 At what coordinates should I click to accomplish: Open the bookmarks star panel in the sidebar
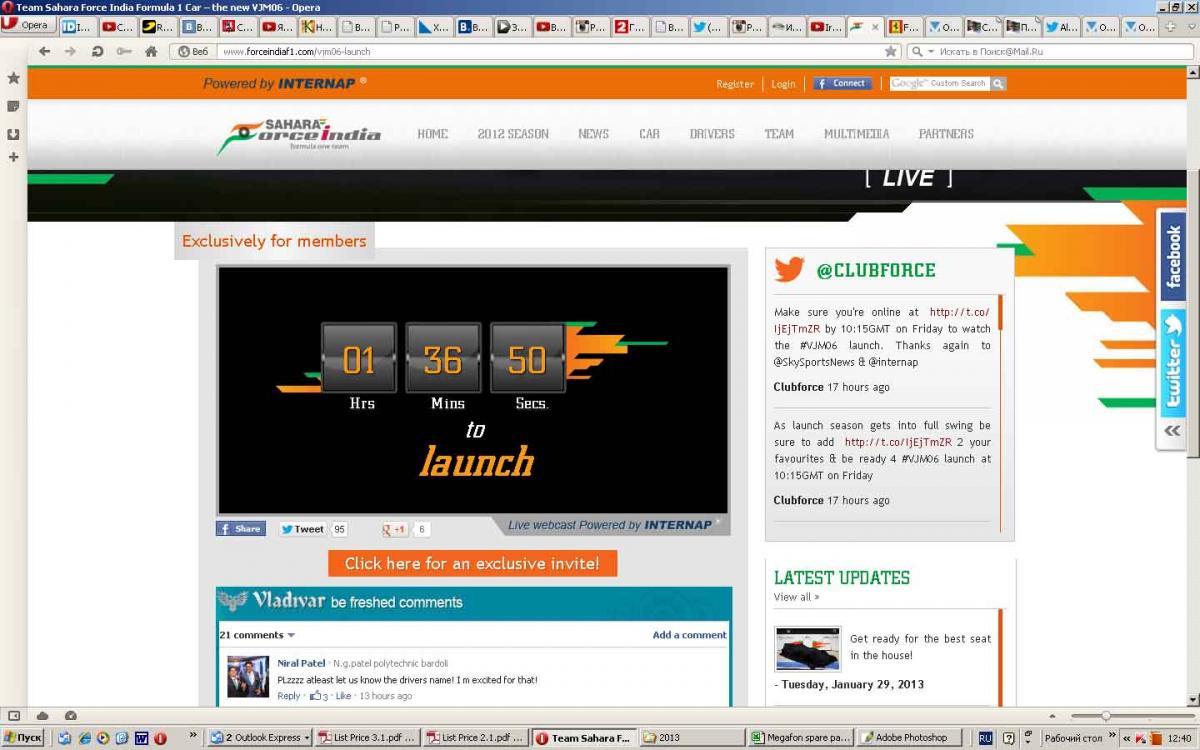(13, 78)
